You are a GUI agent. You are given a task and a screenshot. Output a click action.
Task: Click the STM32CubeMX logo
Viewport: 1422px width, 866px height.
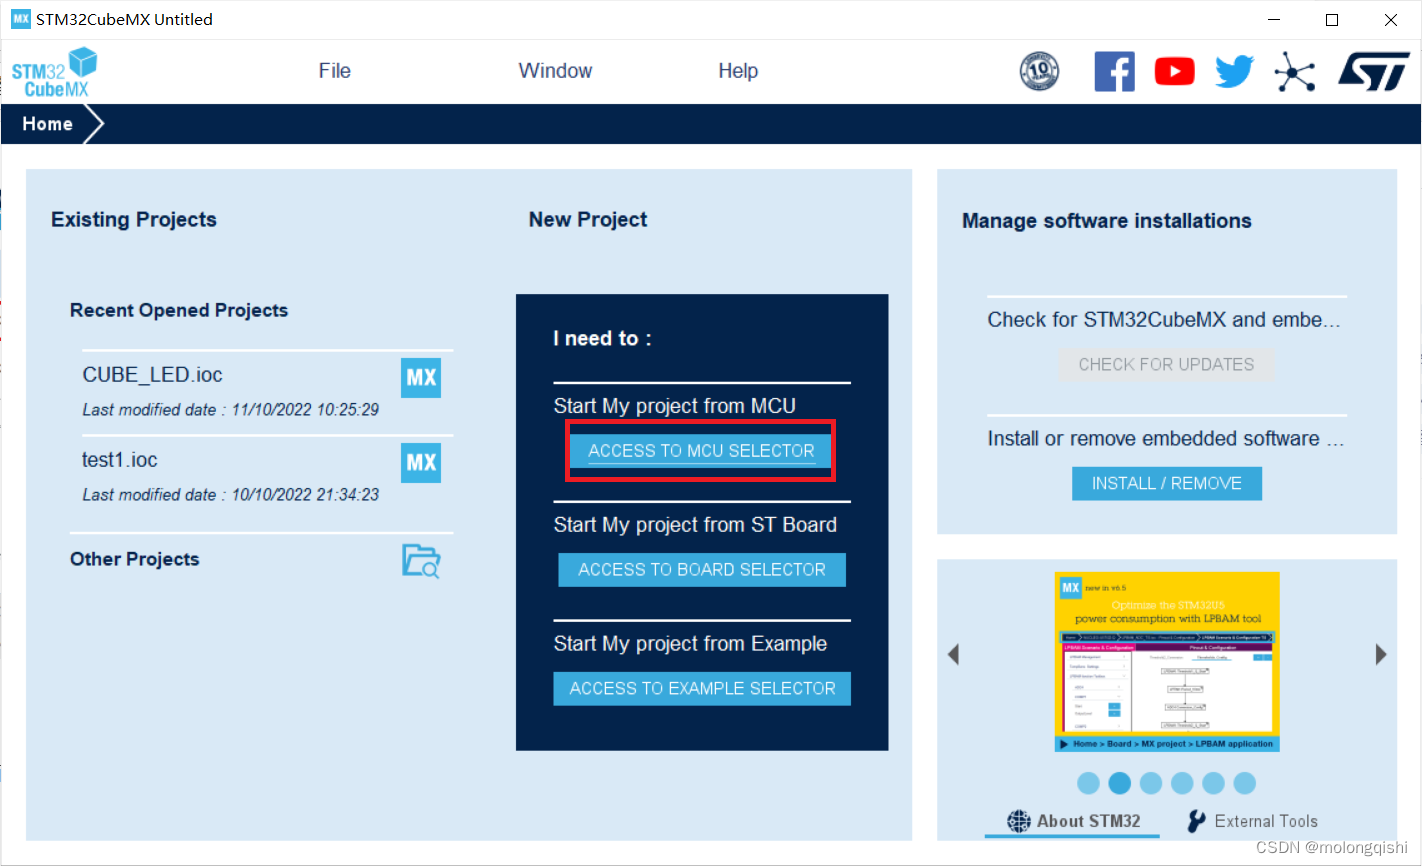(x=54, y=72)
